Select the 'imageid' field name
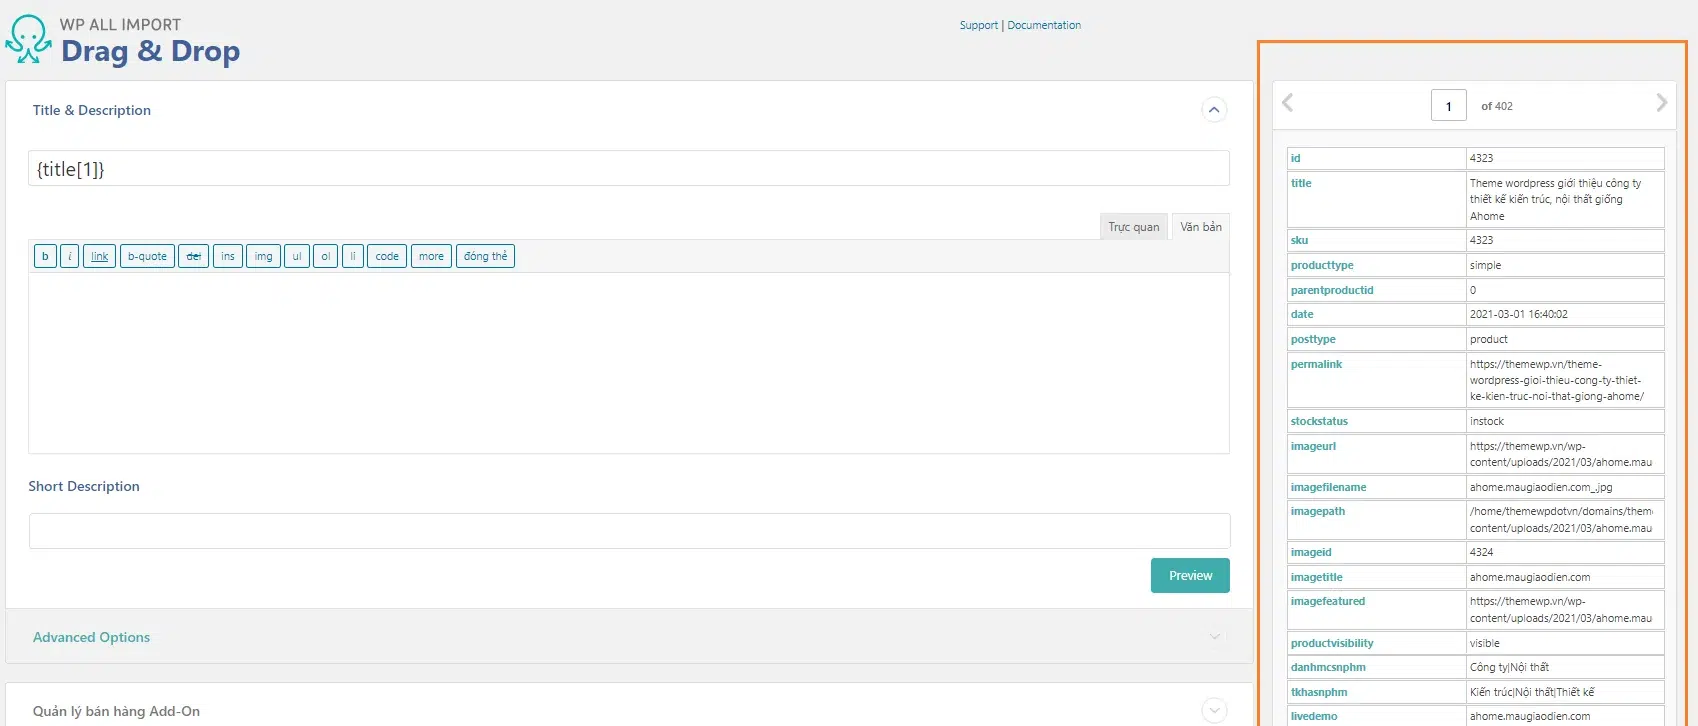 (1311, 552)
